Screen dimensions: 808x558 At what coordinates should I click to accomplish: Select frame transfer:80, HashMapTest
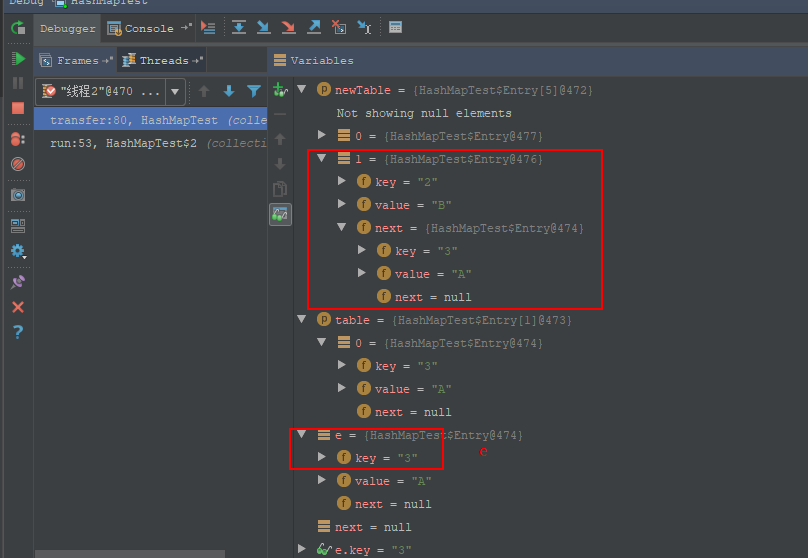(x=150, y=120)
